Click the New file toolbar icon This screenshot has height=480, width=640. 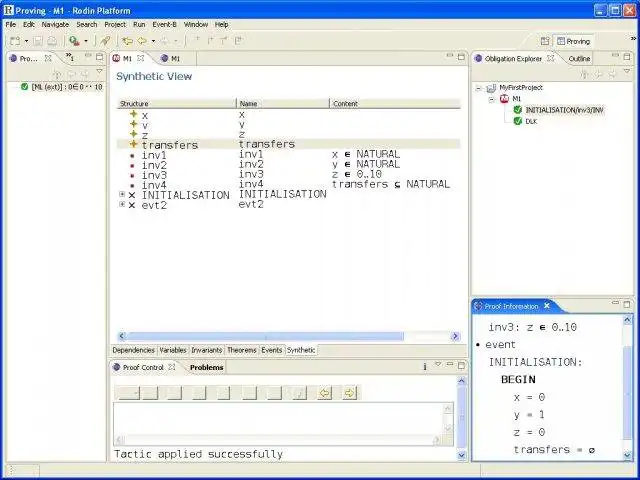pos(16,41)
